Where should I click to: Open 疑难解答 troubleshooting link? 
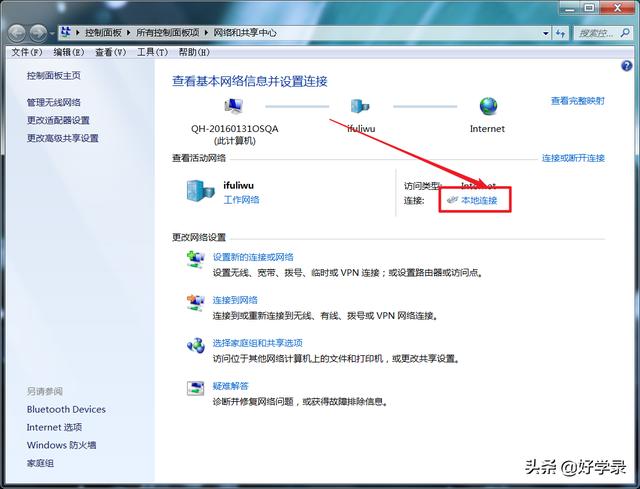pyautogui.click(x=231, y=386)
